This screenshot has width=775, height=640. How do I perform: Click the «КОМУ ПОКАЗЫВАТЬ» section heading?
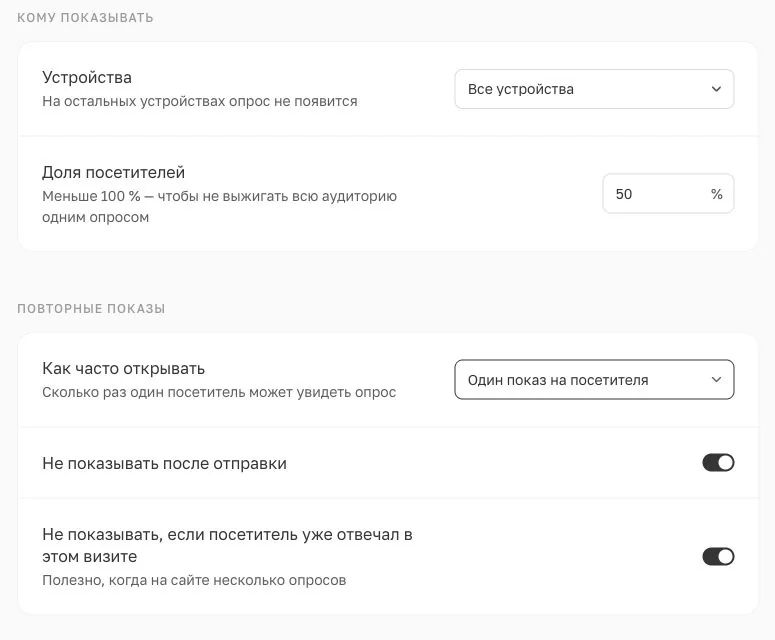coord(86,18)
